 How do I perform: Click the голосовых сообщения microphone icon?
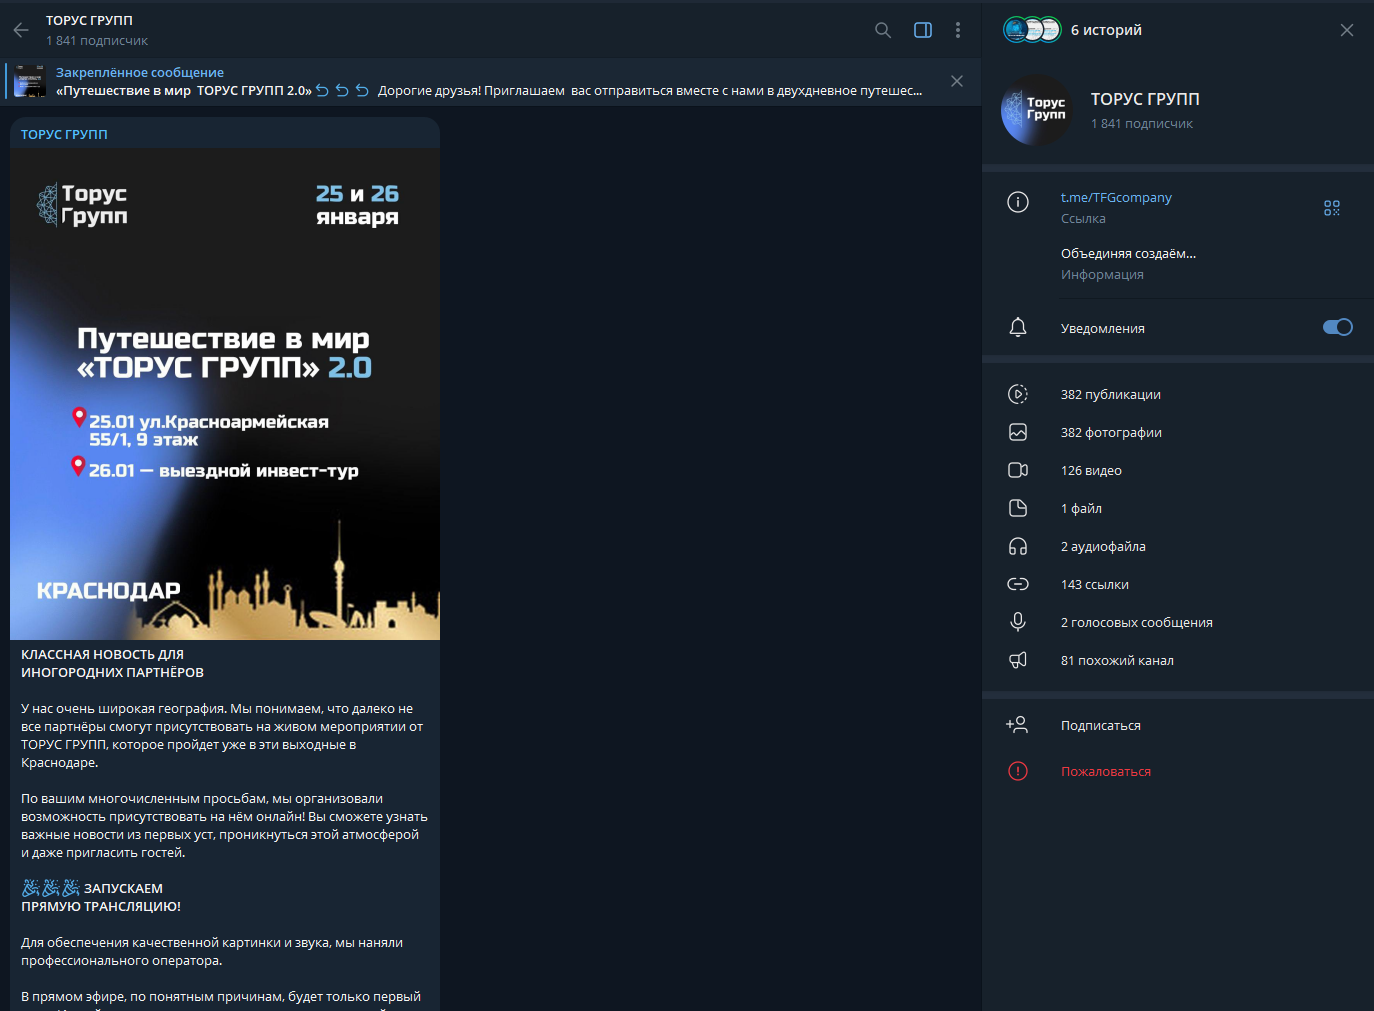tap(1018, 622)
